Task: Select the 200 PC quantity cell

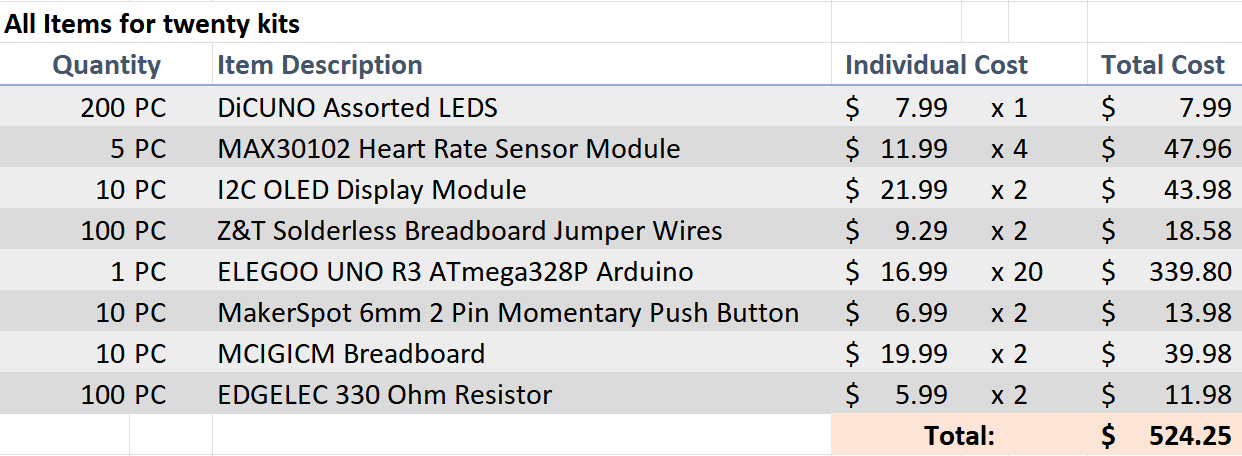Action: (x=123, y=107)
